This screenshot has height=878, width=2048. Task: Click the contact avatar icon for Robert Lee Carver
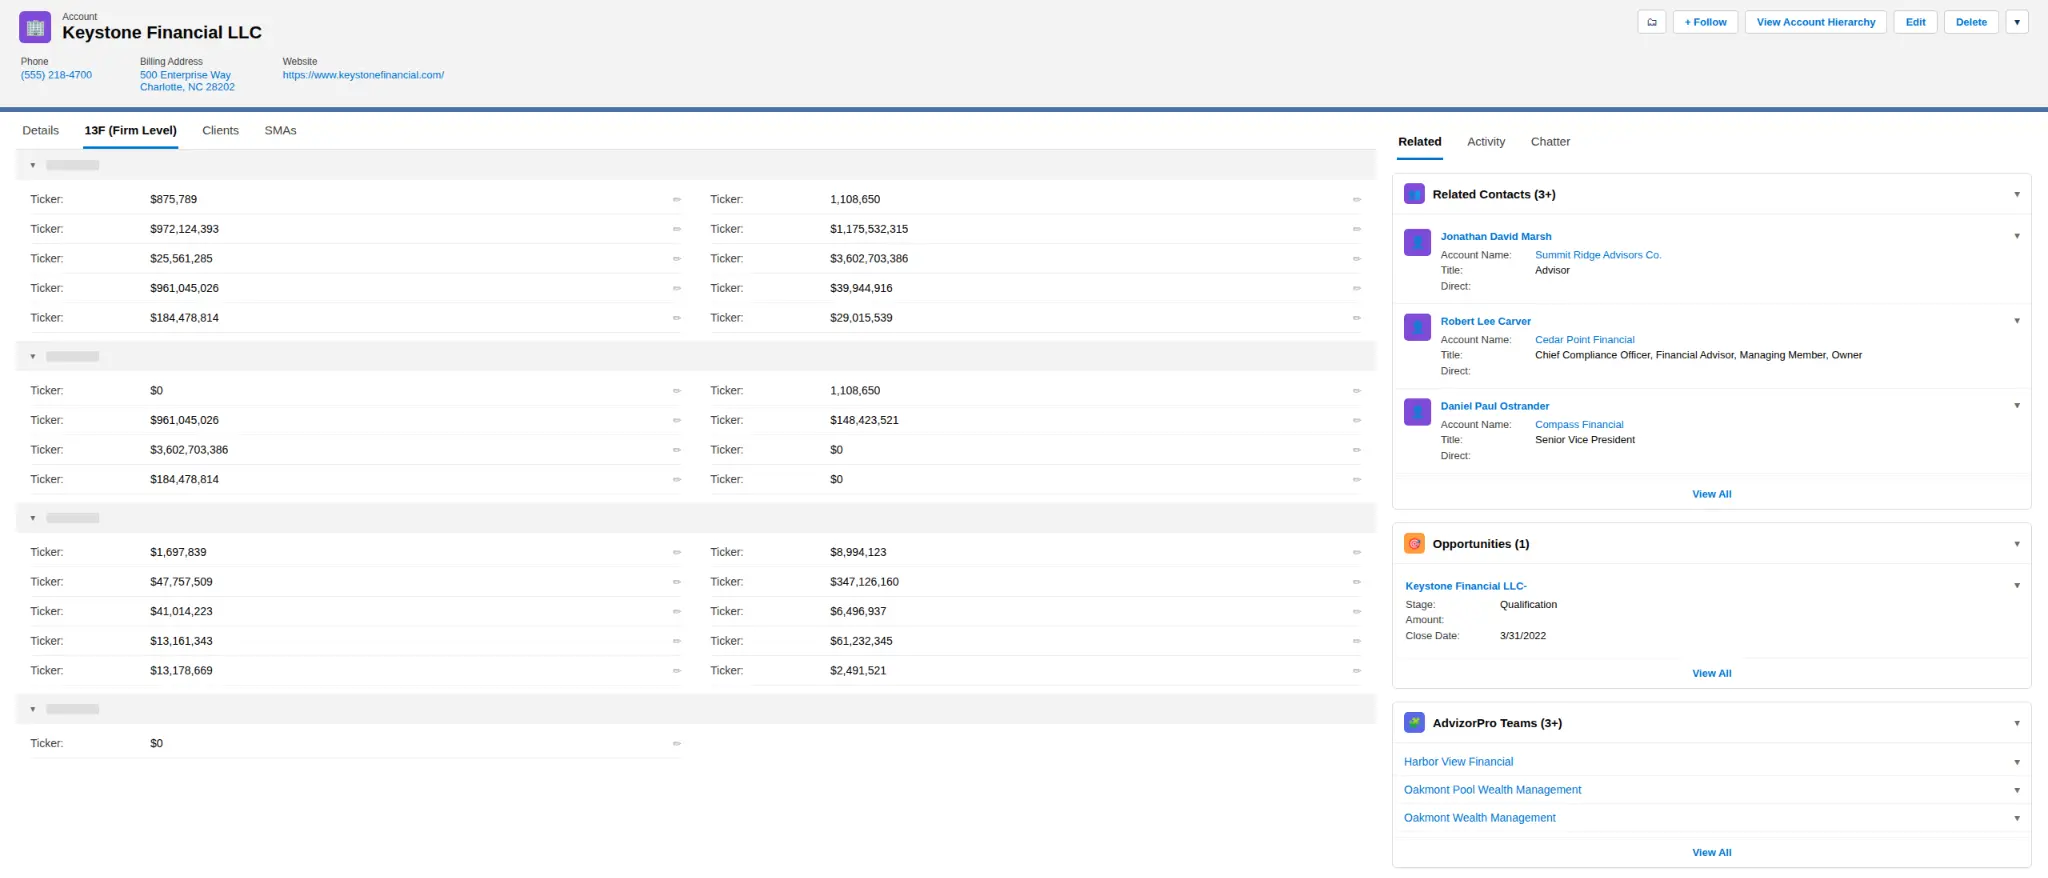1417,328
